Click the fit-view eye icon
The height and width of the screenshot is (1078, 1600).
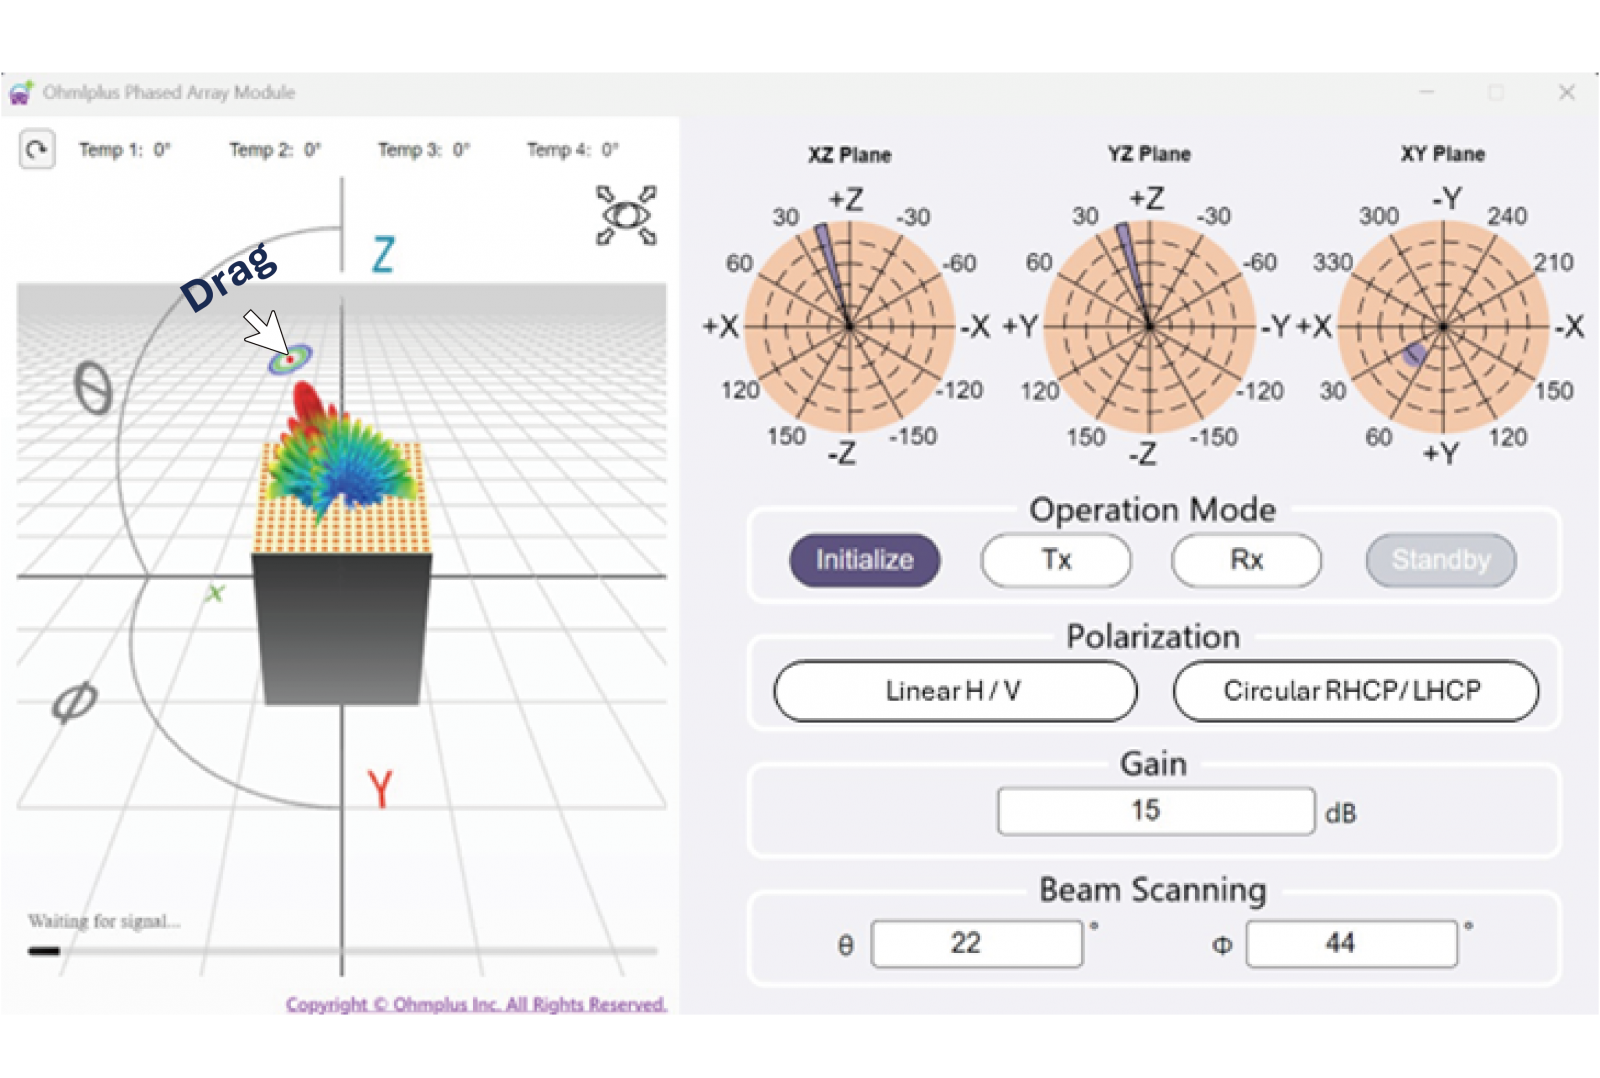point(626,215)
